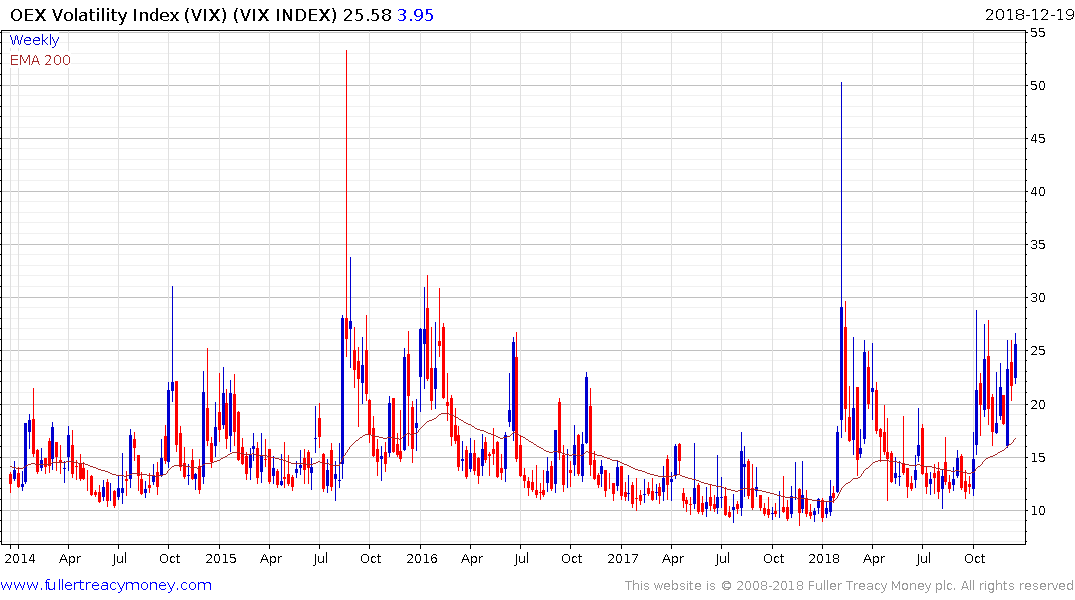Click the Fuller Treacy Money copyright notice
1075x600 pixels.
pyautogui.click(x=849, y=585)
